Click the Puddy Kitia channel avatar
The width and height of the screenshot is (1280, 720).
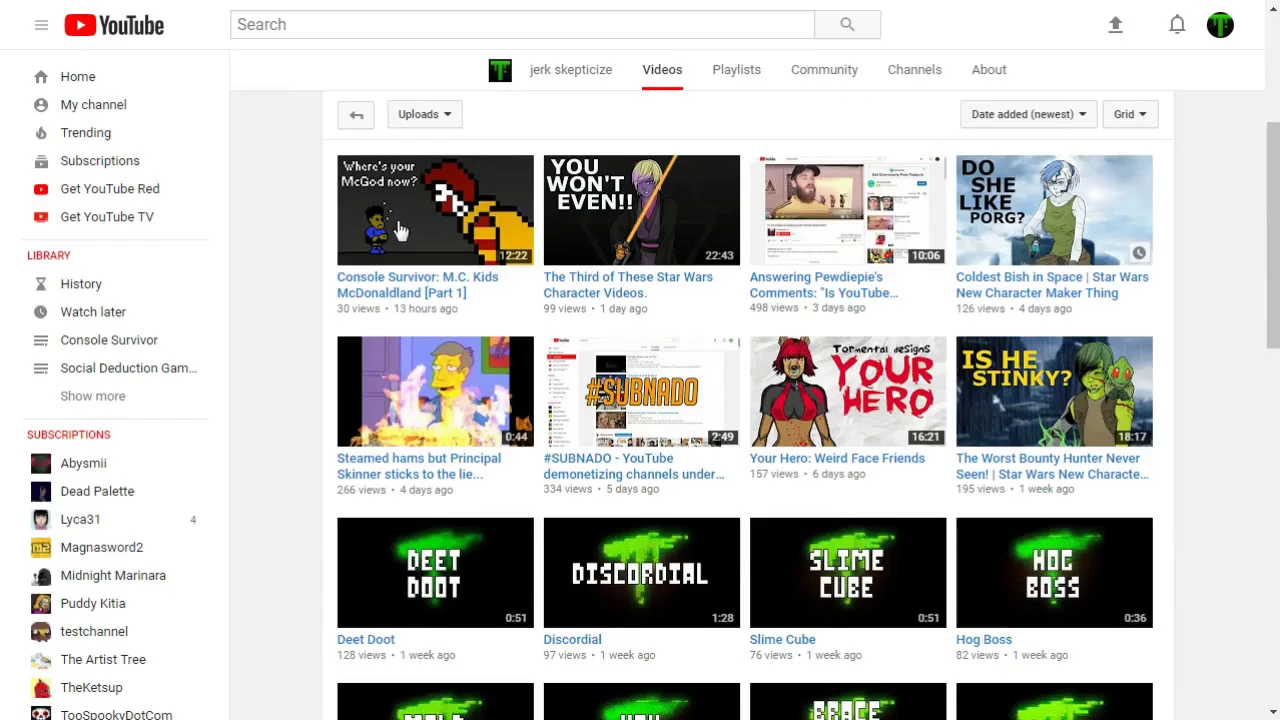tap(41, 603)
